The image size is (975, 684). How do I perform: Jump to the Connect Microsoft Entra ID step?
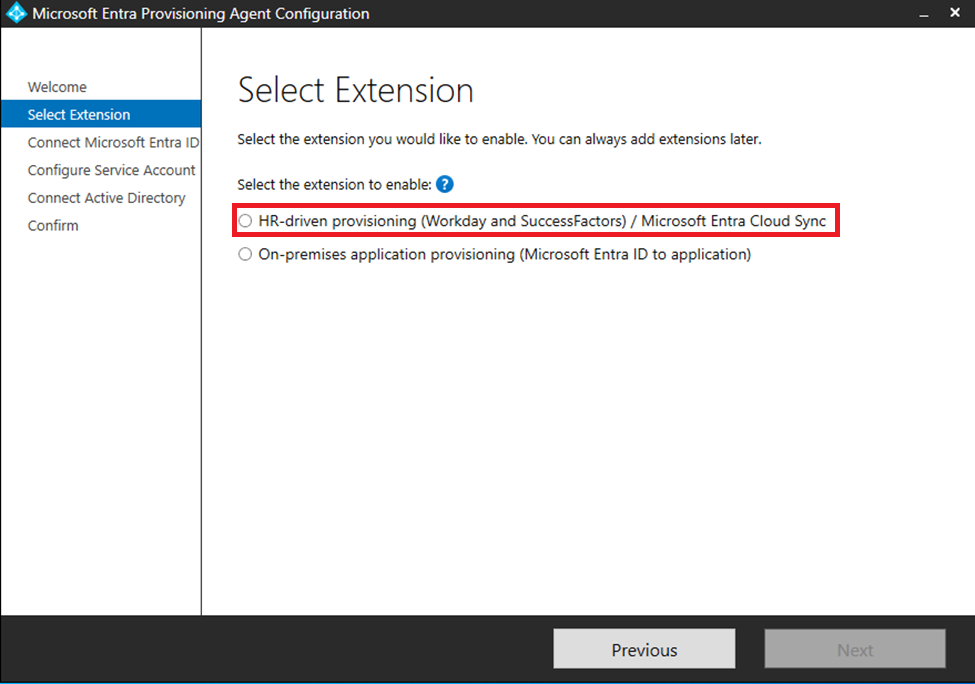pos(113,142)
